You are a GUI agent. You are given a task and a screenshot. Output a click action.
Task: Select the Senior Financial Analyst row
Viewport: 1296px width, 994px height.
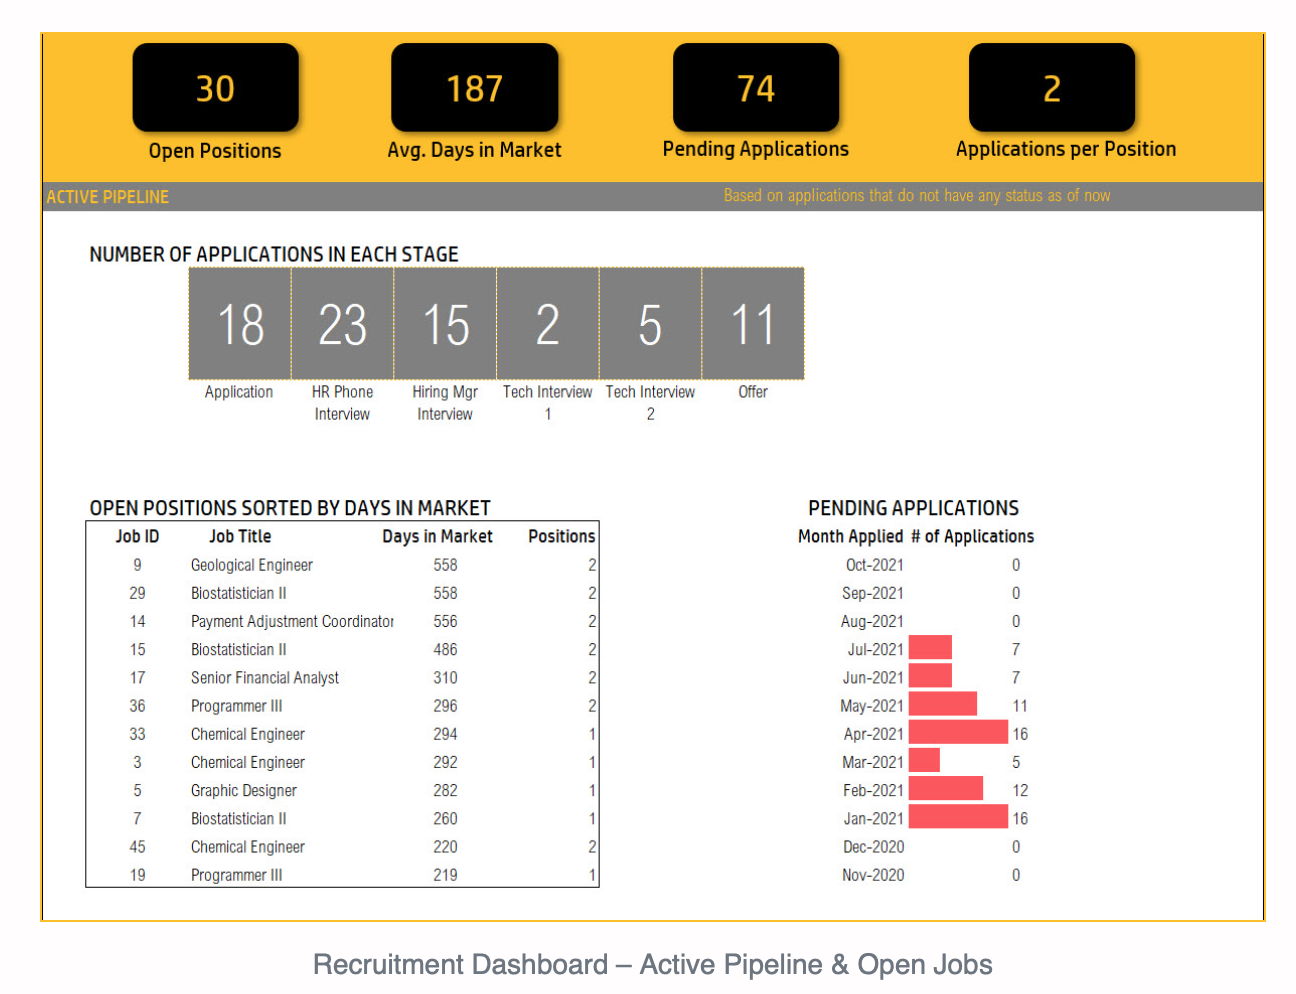point(343,677)
